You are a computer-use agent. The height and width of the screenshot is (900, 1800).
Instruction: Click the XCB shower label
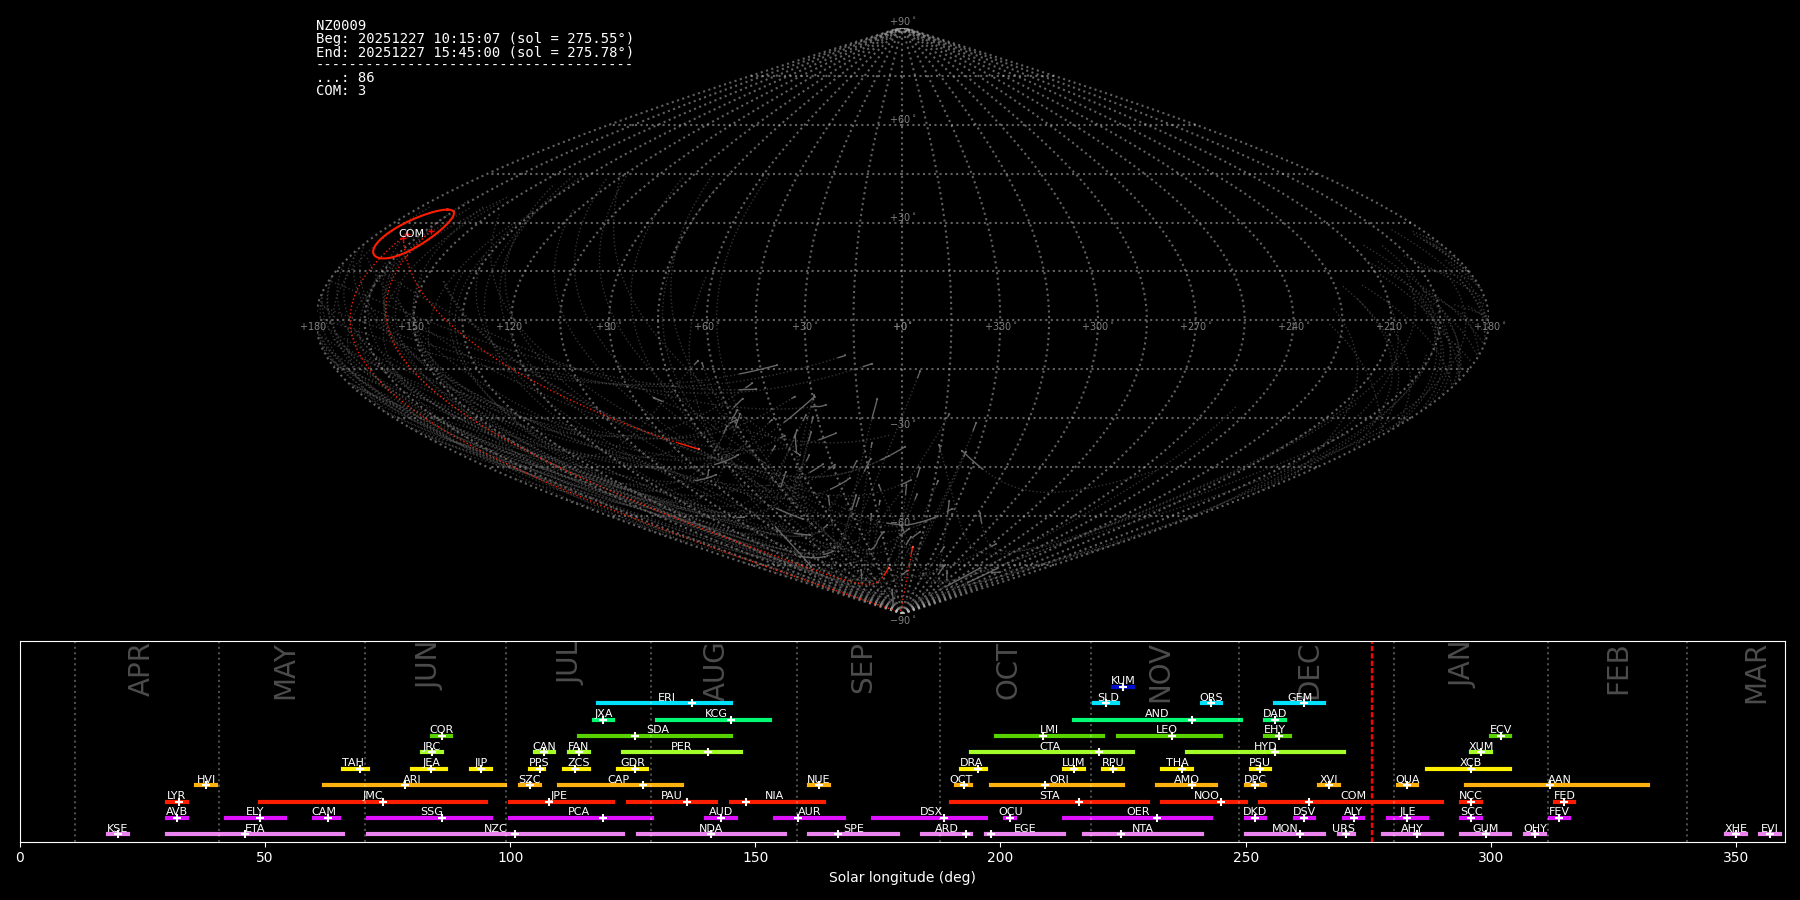[x=1470, y=763]
